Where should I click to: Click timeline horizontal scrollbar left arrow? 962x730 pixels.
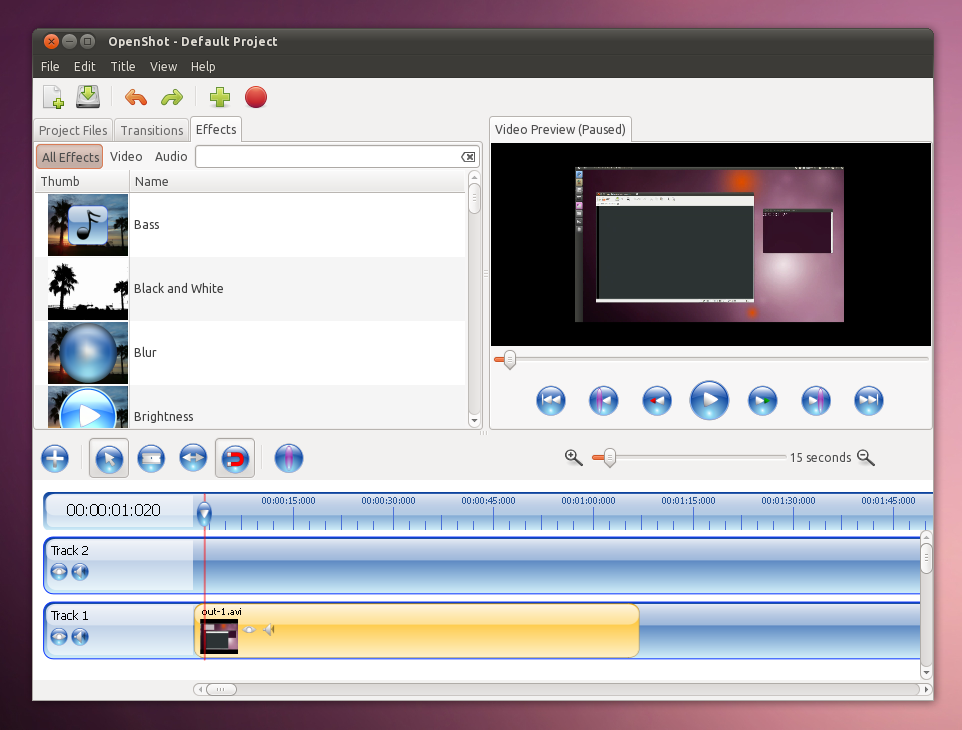[x=200, y=690]
